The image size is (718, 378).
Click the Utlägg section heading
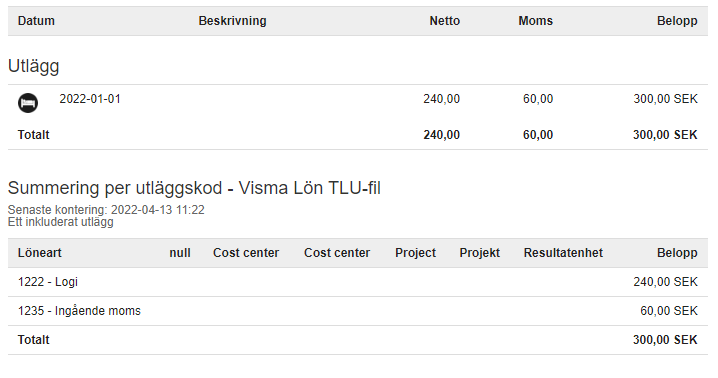pos(33,66)
